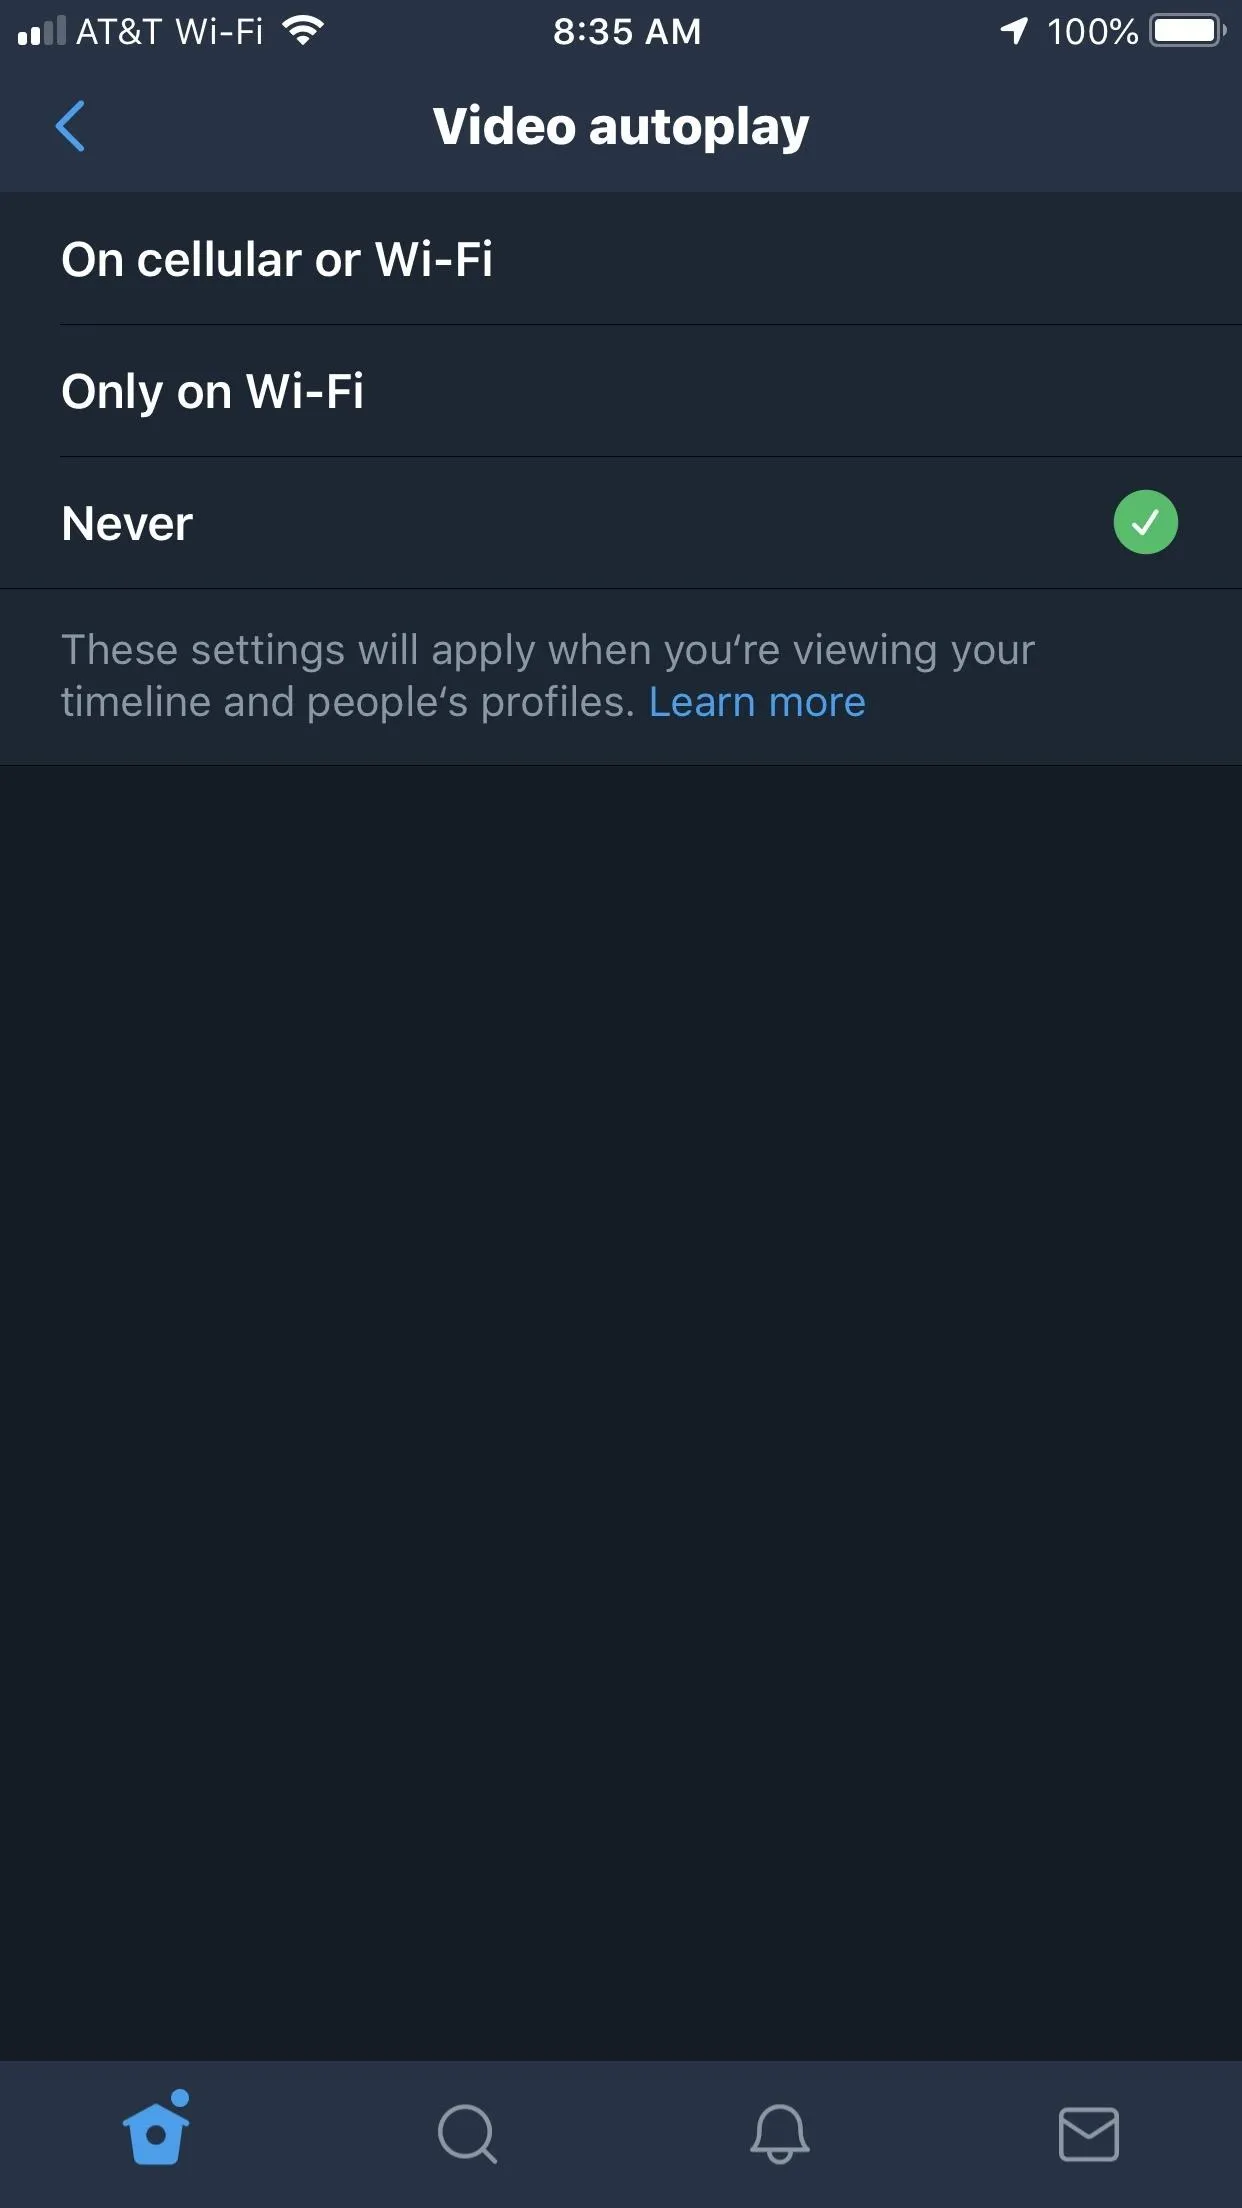
Task: Tap the location arrow status icon
Action: click(x=1014, y=31)
